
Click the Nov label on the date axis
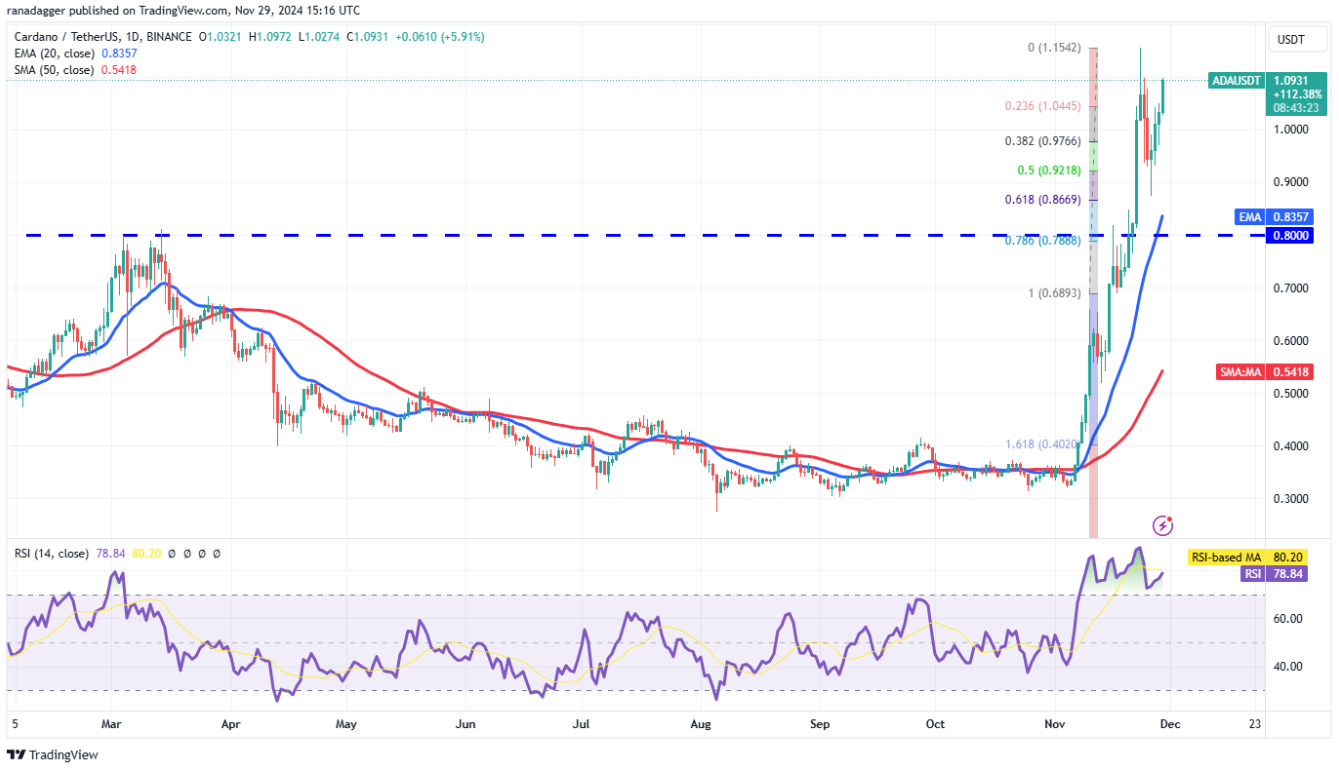tap(1054, 723)
